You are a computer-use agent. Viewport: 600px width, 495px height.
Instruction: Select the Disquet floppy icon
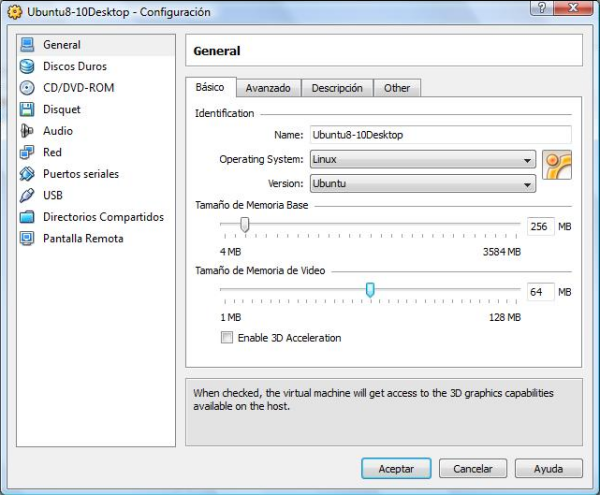pos(27,110)
